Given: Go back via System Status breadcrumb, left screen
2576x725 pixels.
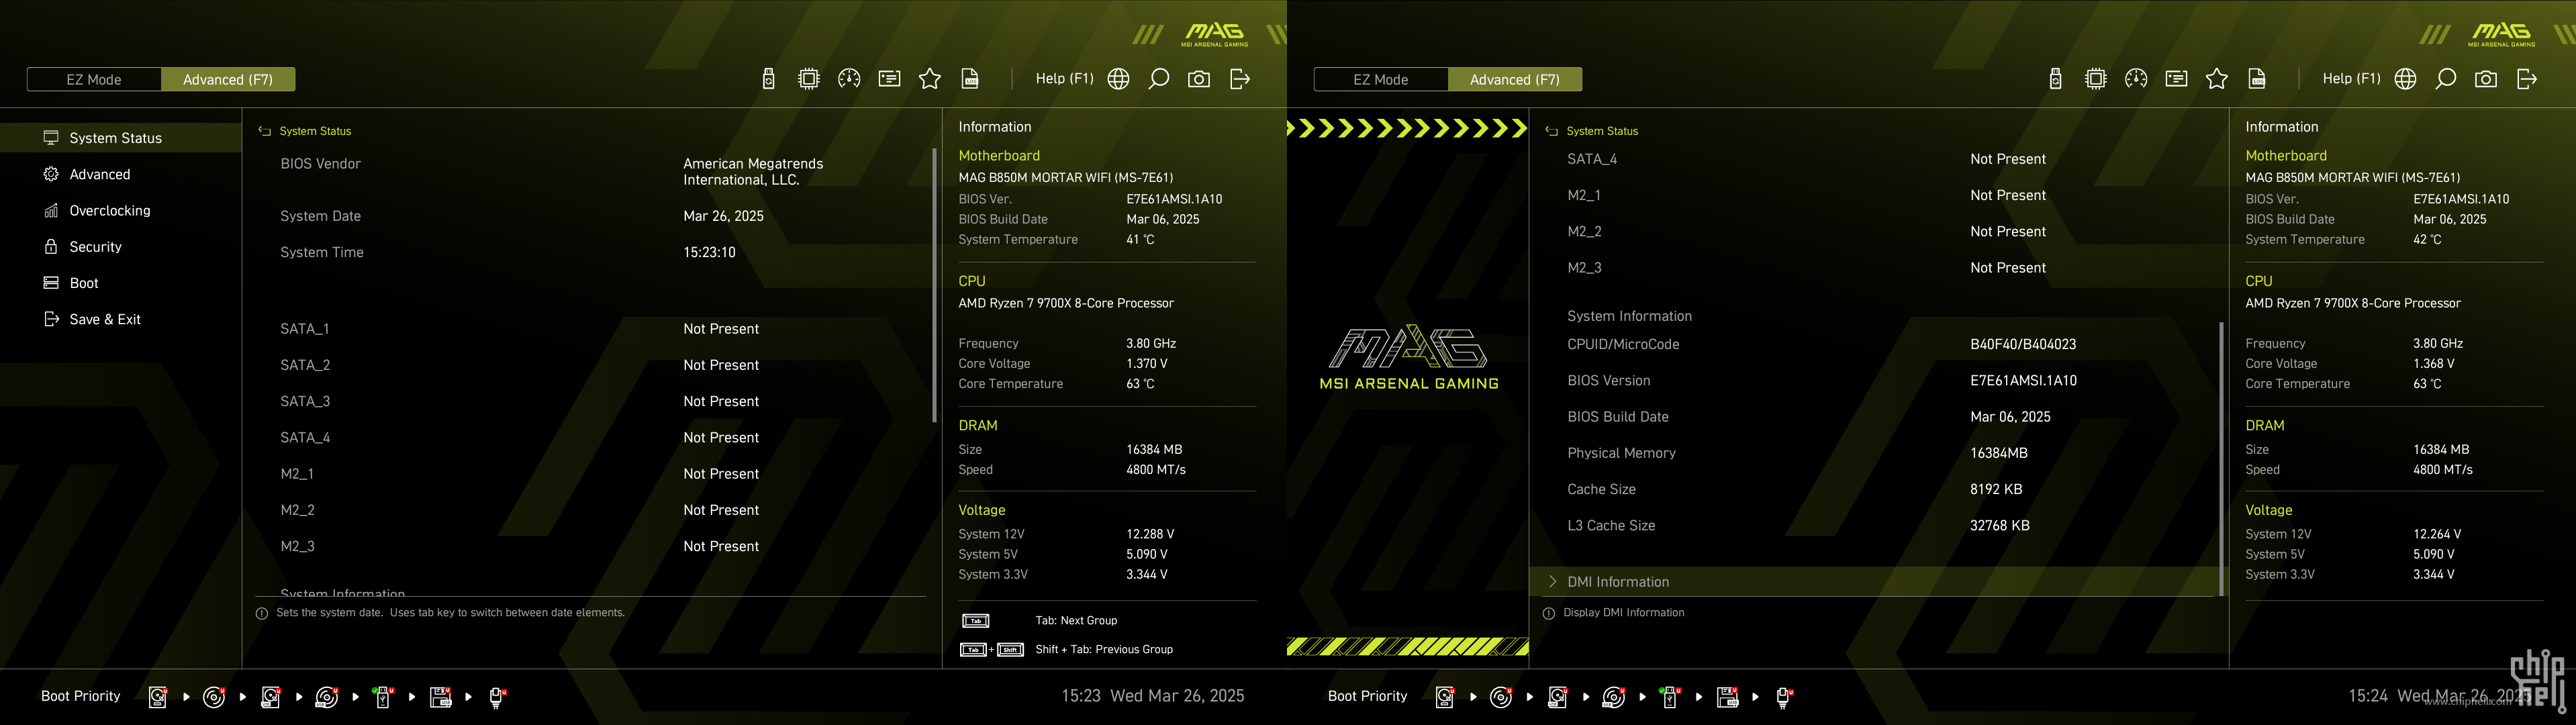Looking at the screenshot, I should [x=305, y=131].
